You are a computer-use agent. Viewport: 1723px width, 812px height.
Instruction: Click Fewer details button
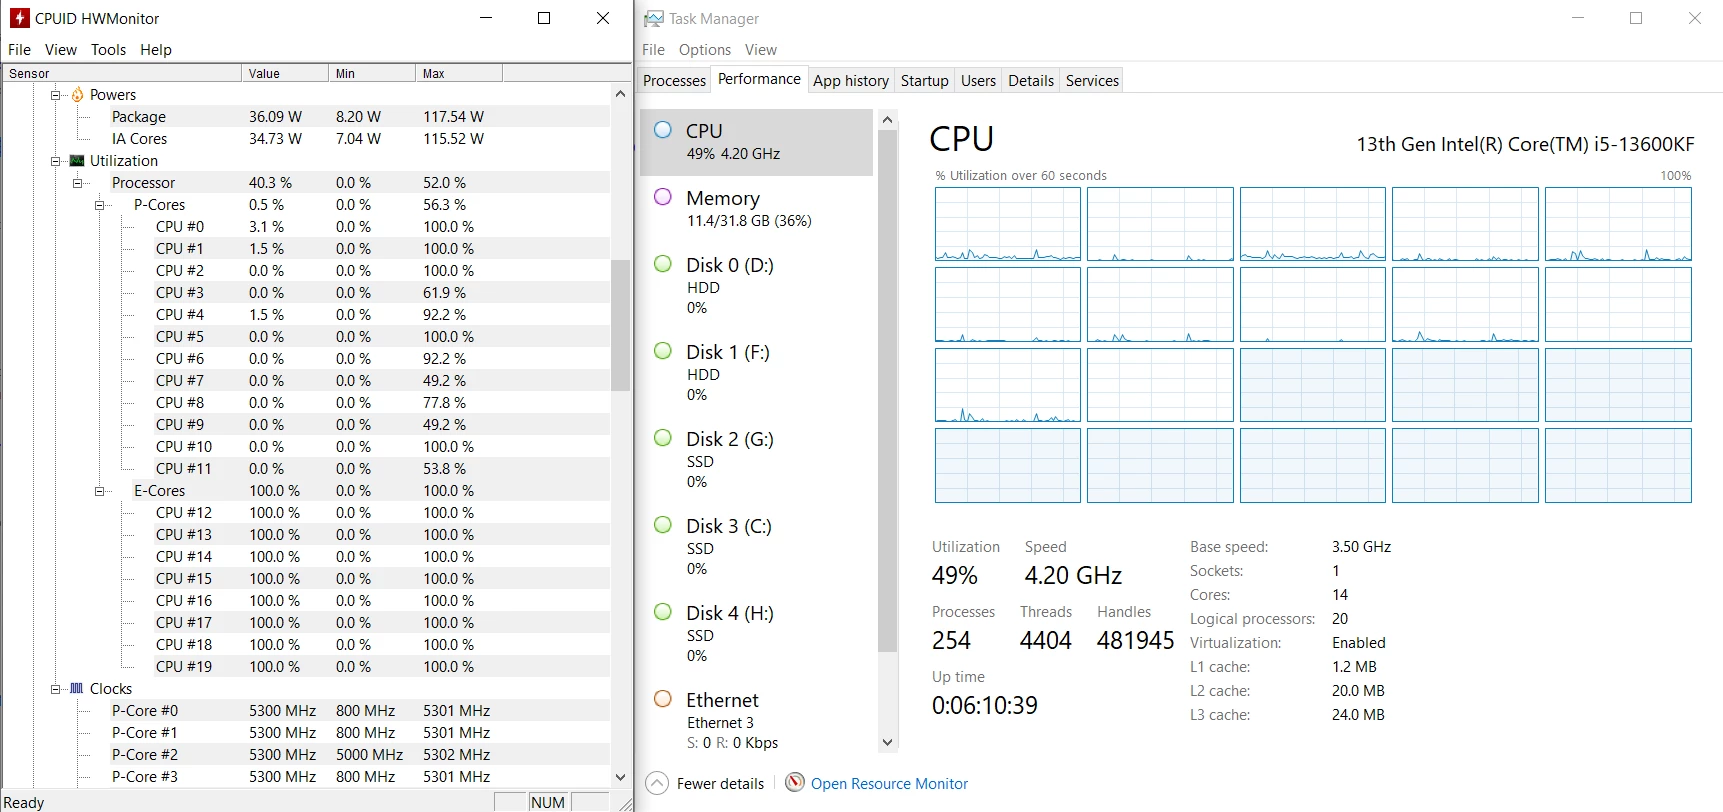(x=705, y=783)
